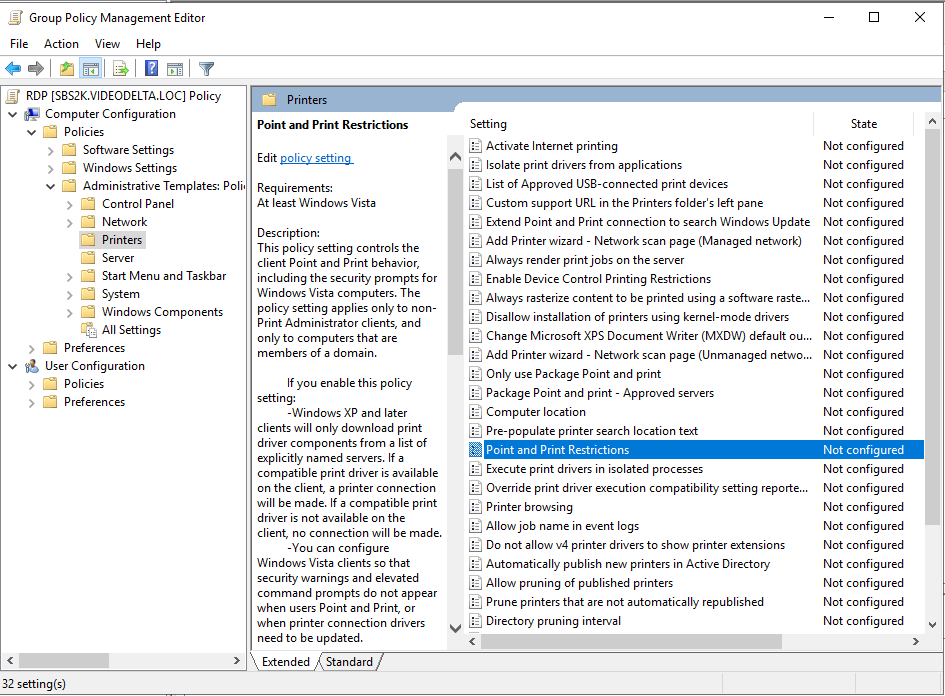The image size is (945, 696).
Task: Open the Action menu
Action: [61, 44]
